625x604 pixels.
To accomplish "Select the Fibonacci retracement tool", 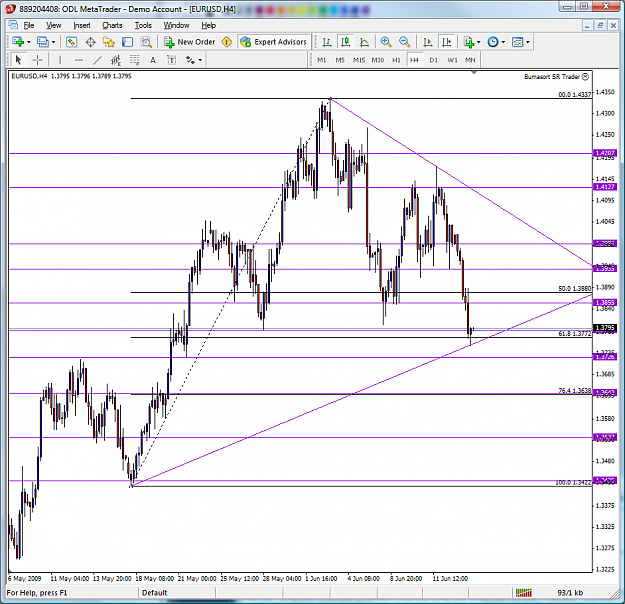I will [x=135, y=60].
